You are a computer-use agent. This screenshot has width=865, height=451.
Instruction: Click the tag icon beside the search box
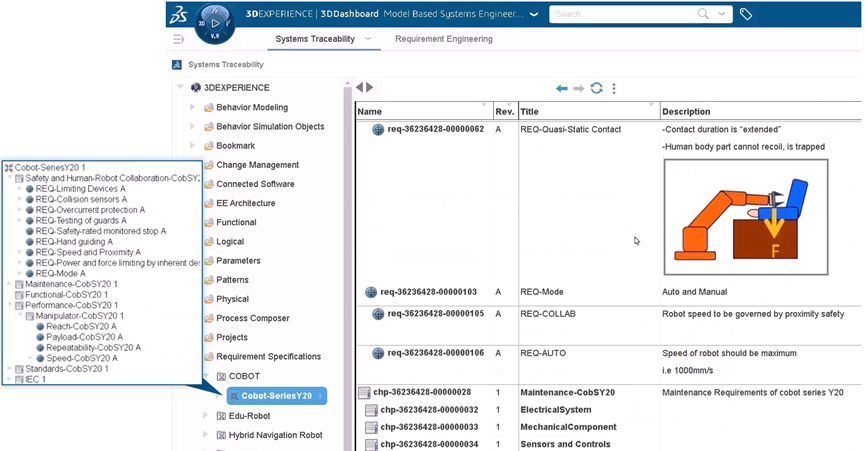[746, 14]
